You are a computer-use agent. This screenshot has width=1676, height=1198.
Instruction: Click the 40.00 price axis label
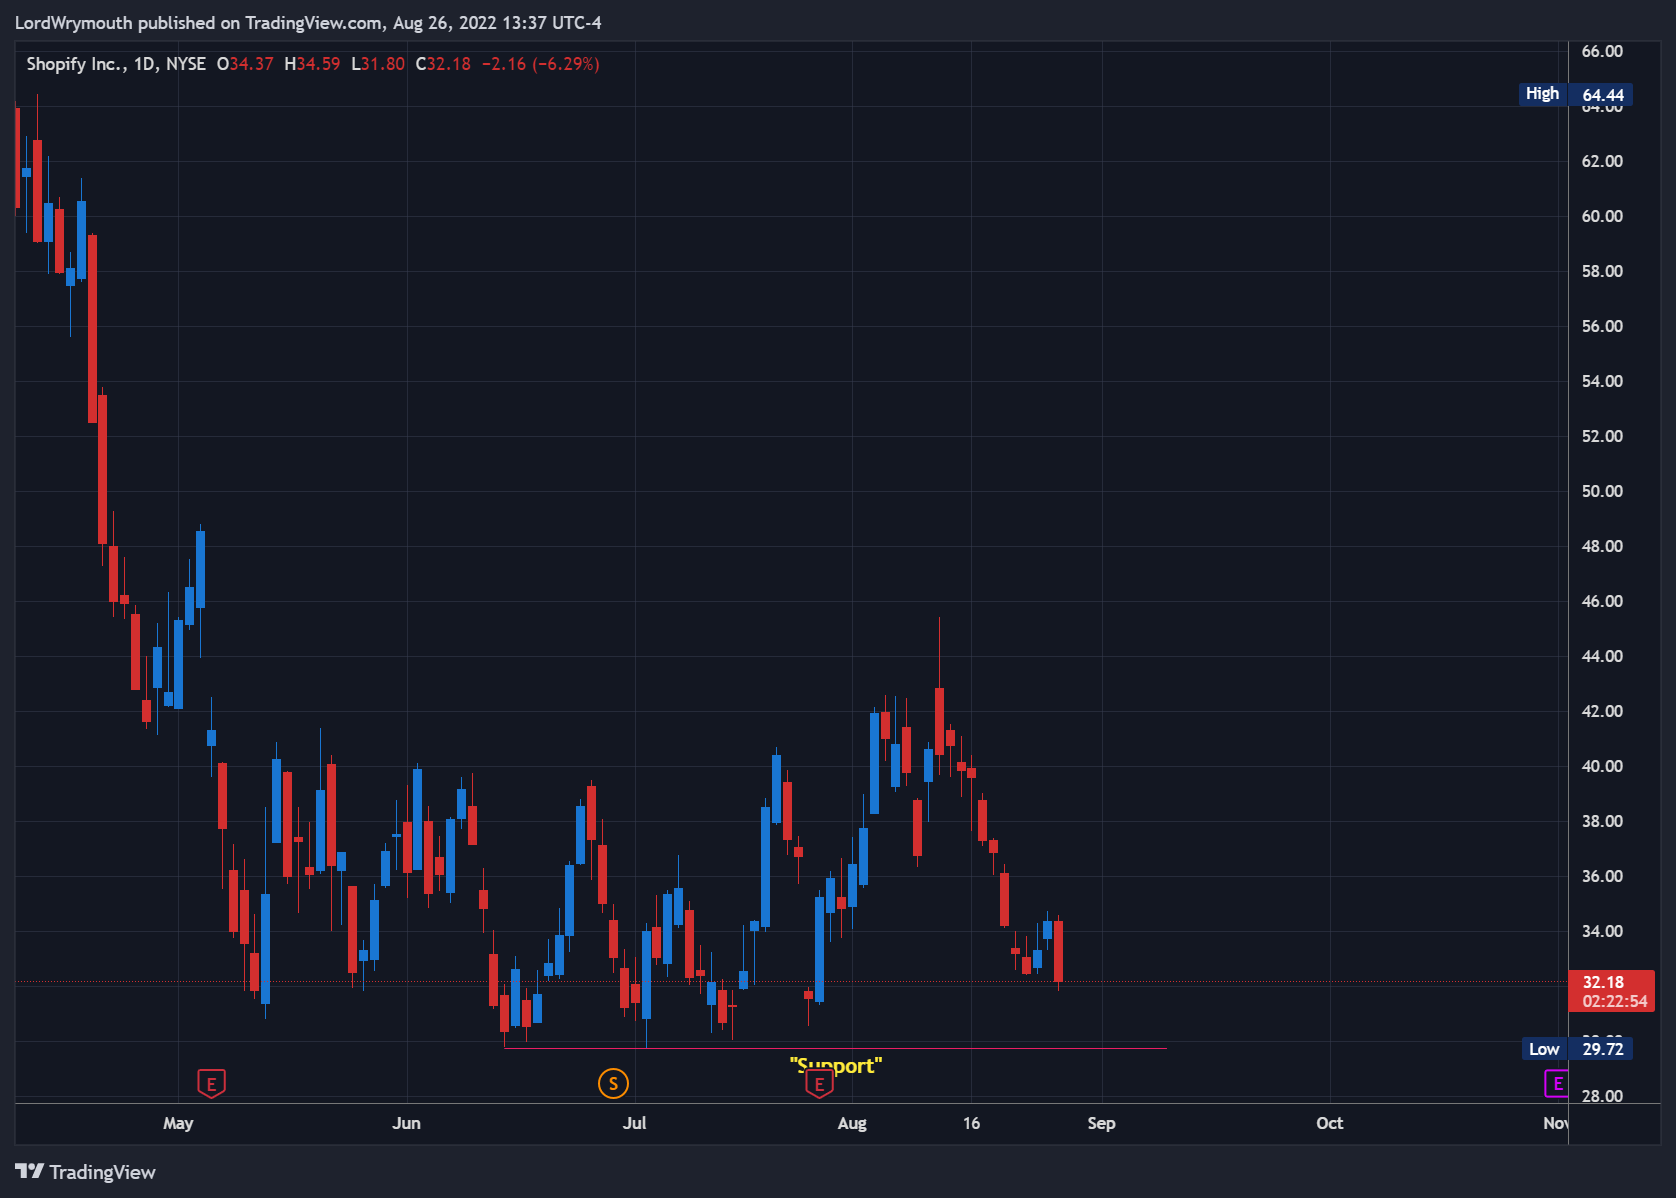[1602, 766]
